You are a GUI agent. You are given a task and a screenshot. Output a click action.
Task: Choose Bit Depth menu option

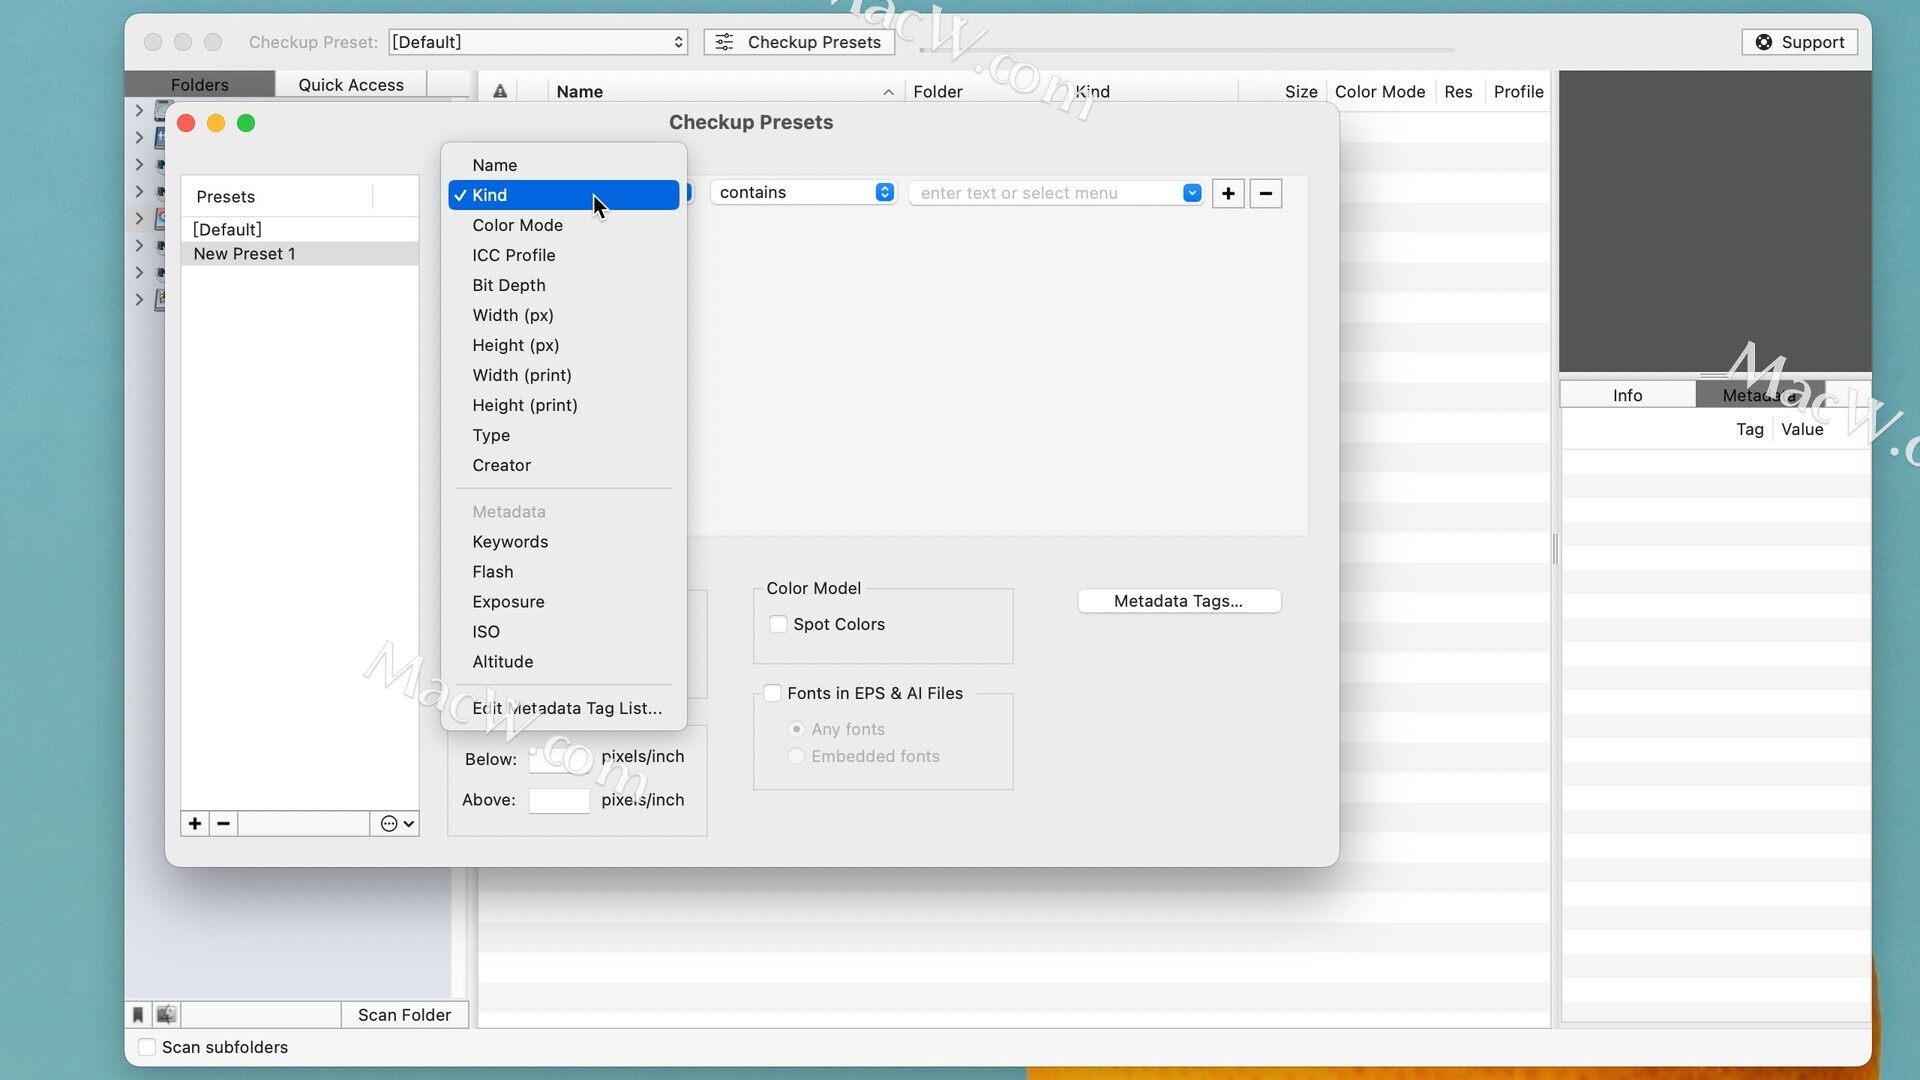563,285
